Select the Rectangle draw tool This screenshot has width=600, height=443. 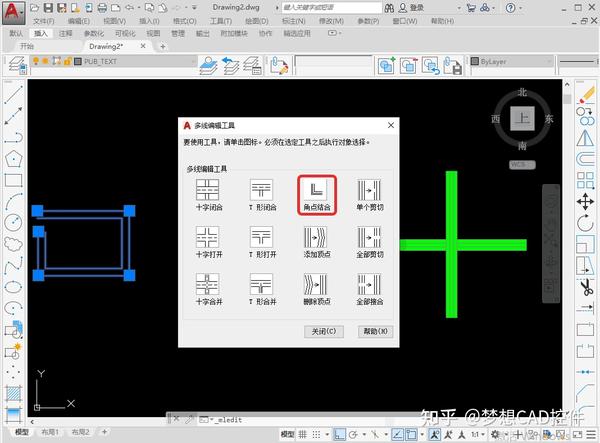tap(13, 180)
